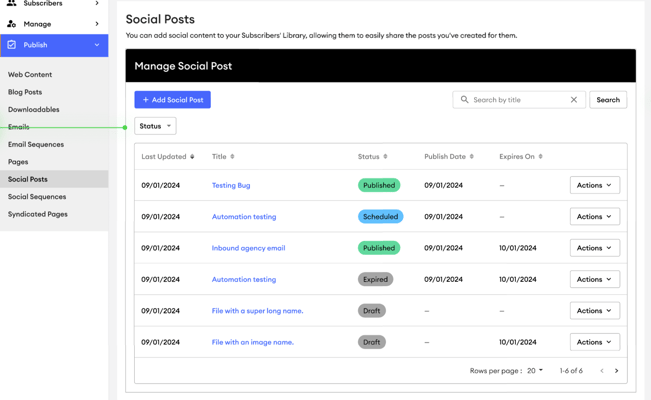The height and width of the screenshot is (400, 651).
Task: Open the Status filter dropdown
Action: pos(155,126)
